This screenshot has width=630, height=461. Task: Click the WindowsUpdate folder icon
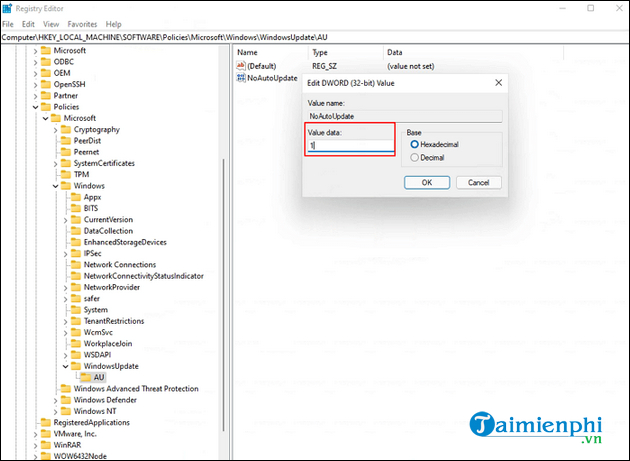[76, 366]
